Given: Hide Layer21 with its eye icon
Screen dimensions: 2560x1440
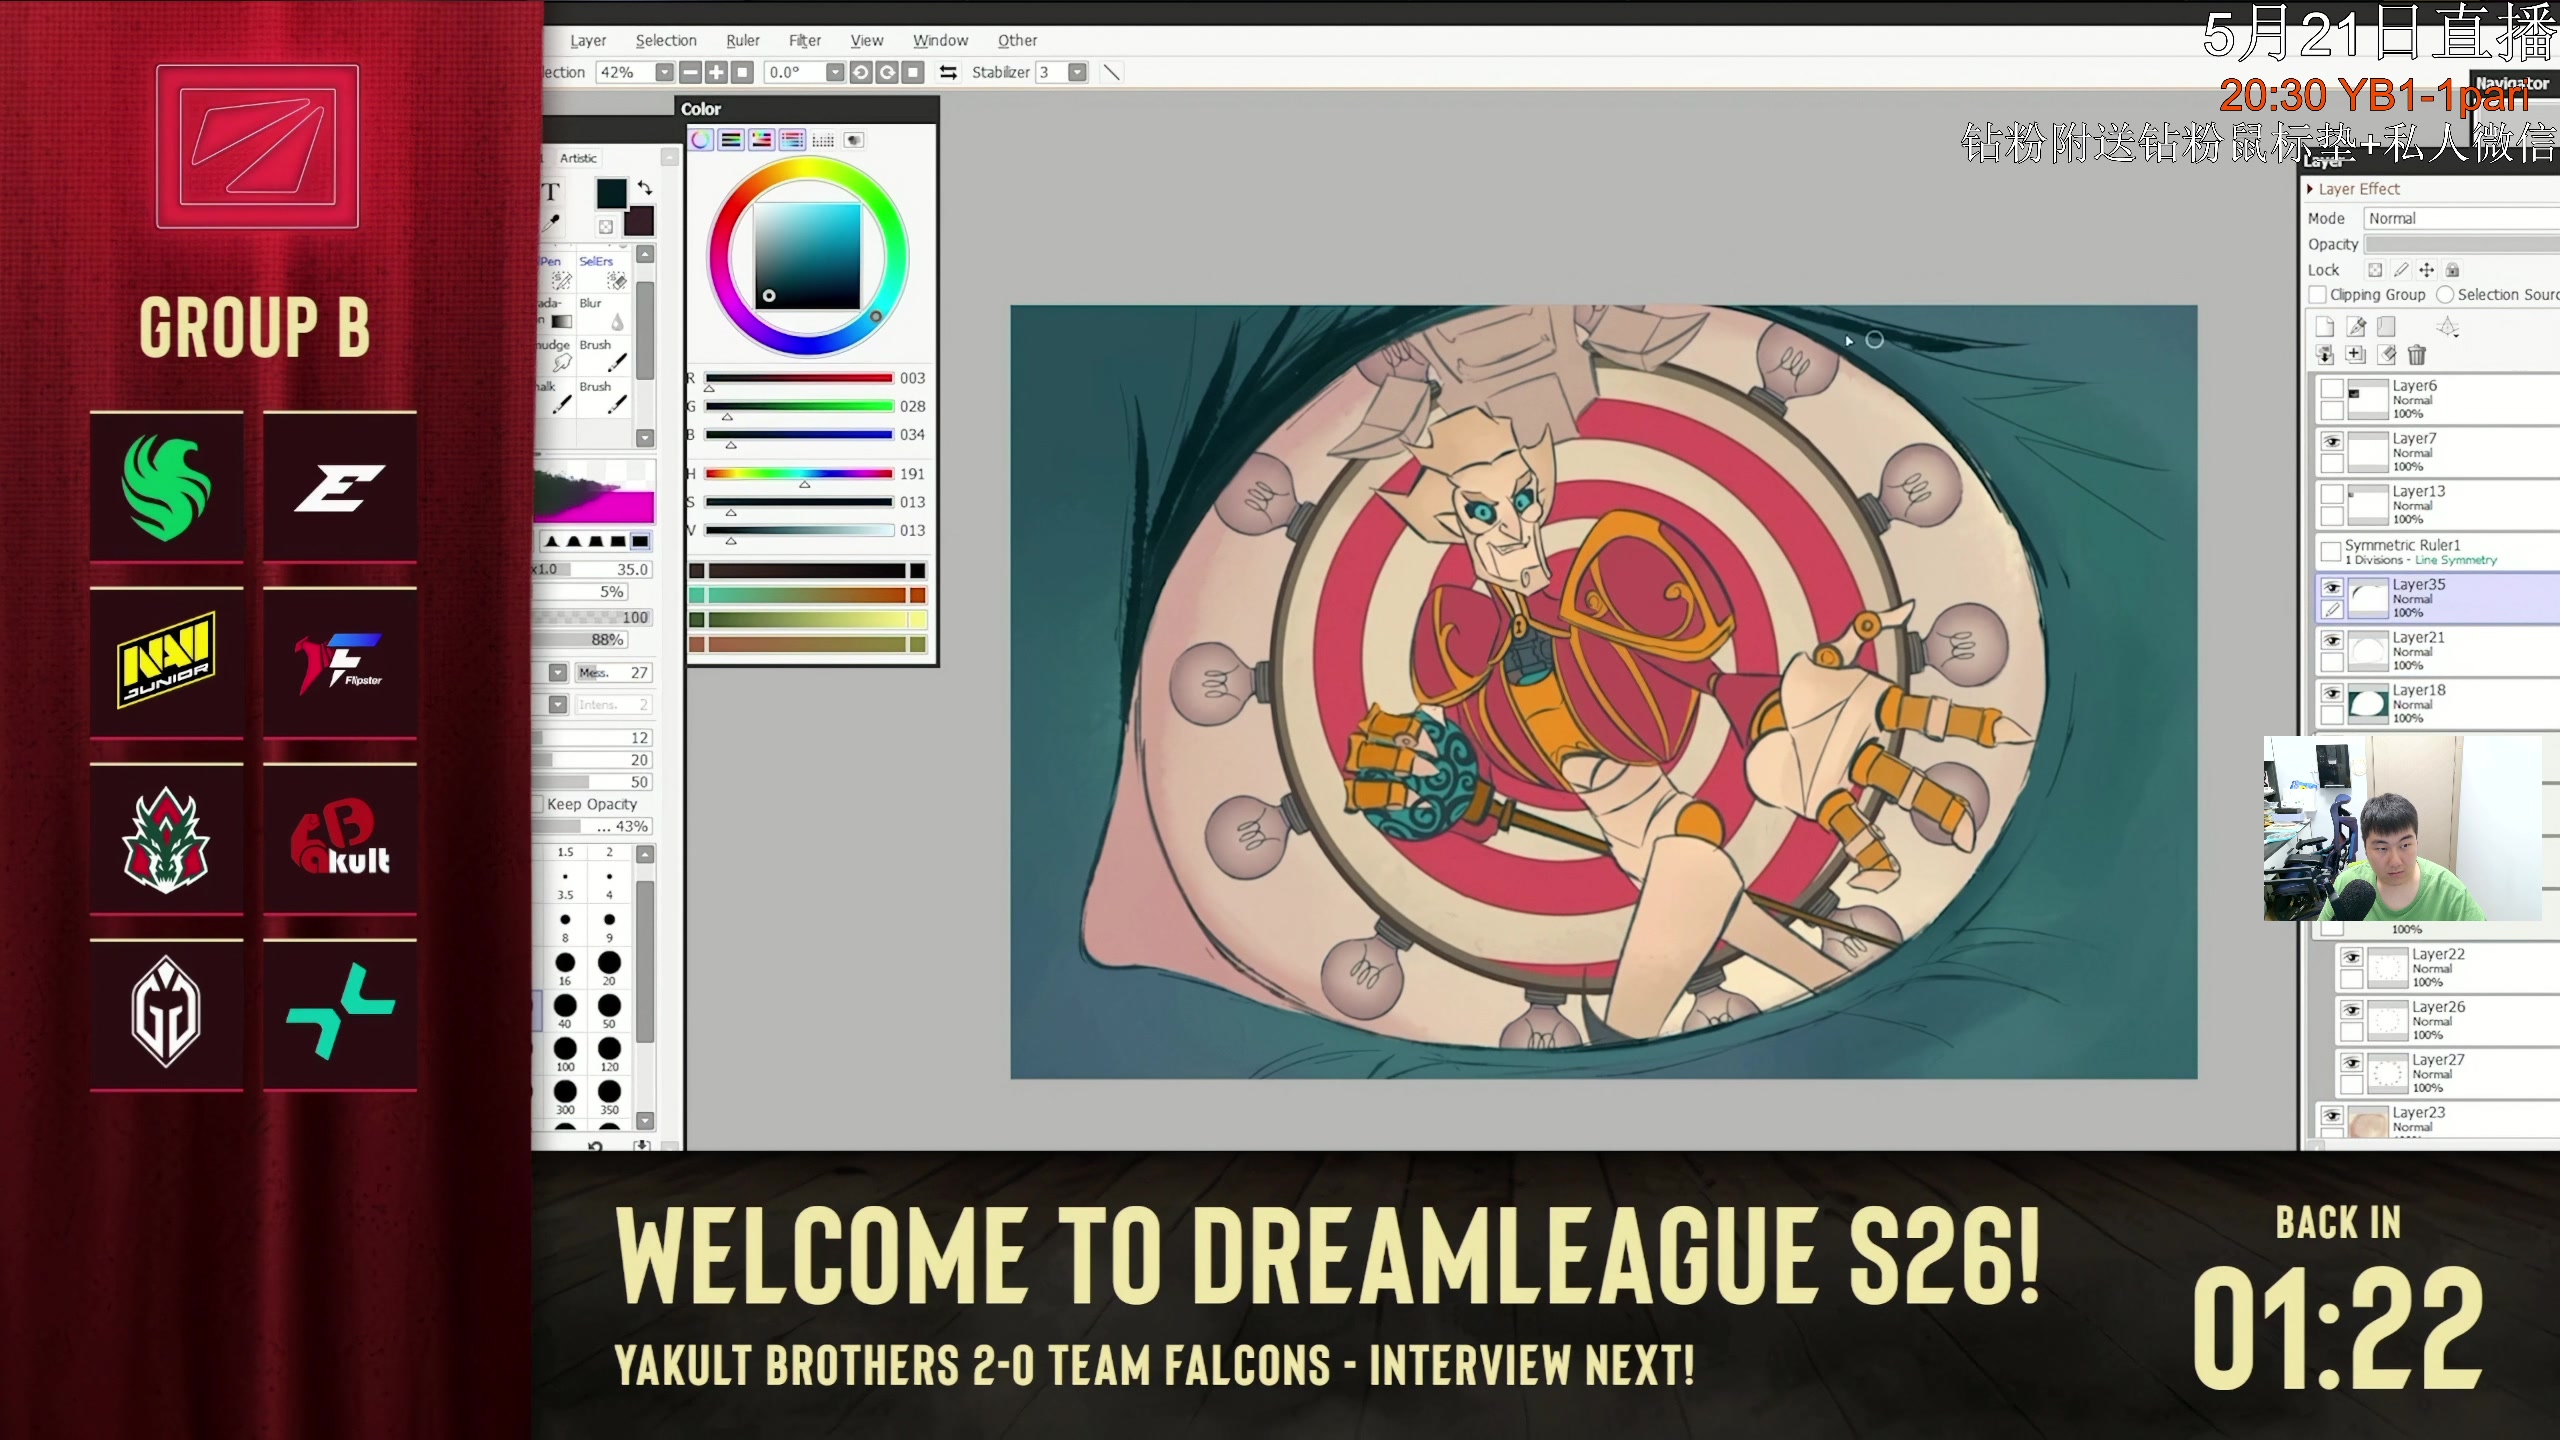Looking at the screenshot, I should click(x=2332, y=640).
